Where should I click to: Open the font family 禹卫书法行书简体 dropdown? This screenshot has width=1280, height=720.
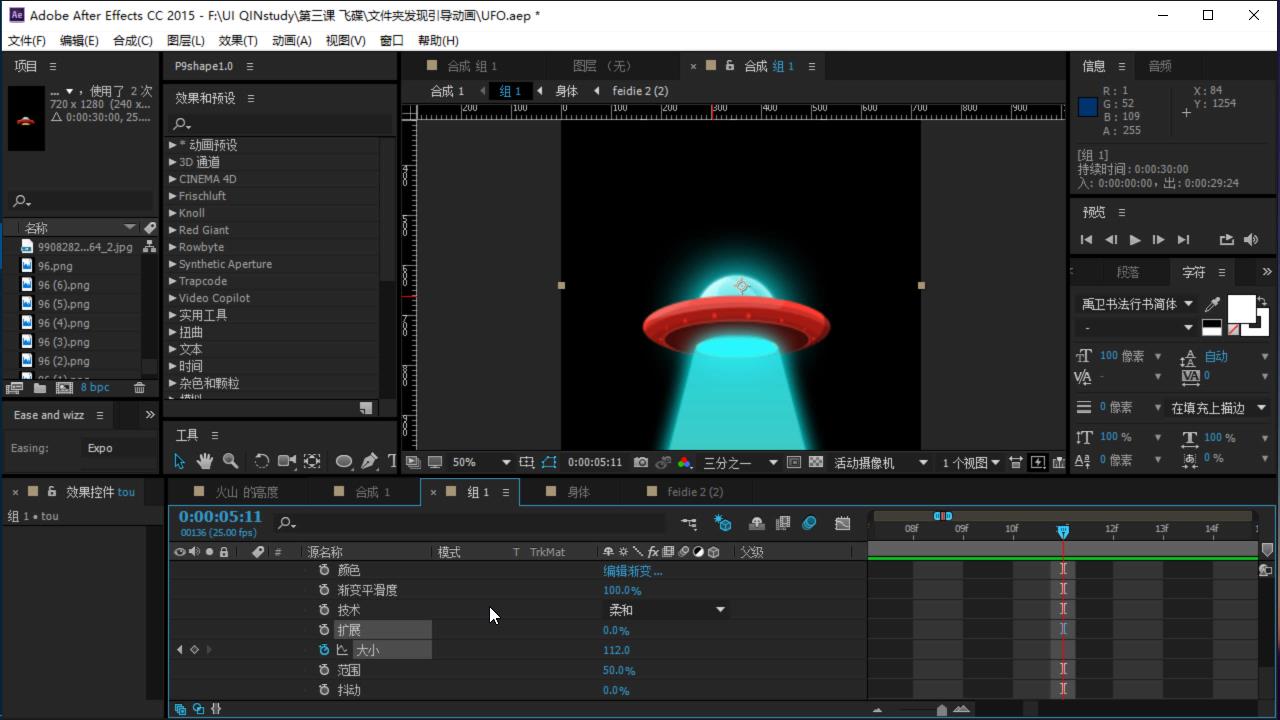1137,304
